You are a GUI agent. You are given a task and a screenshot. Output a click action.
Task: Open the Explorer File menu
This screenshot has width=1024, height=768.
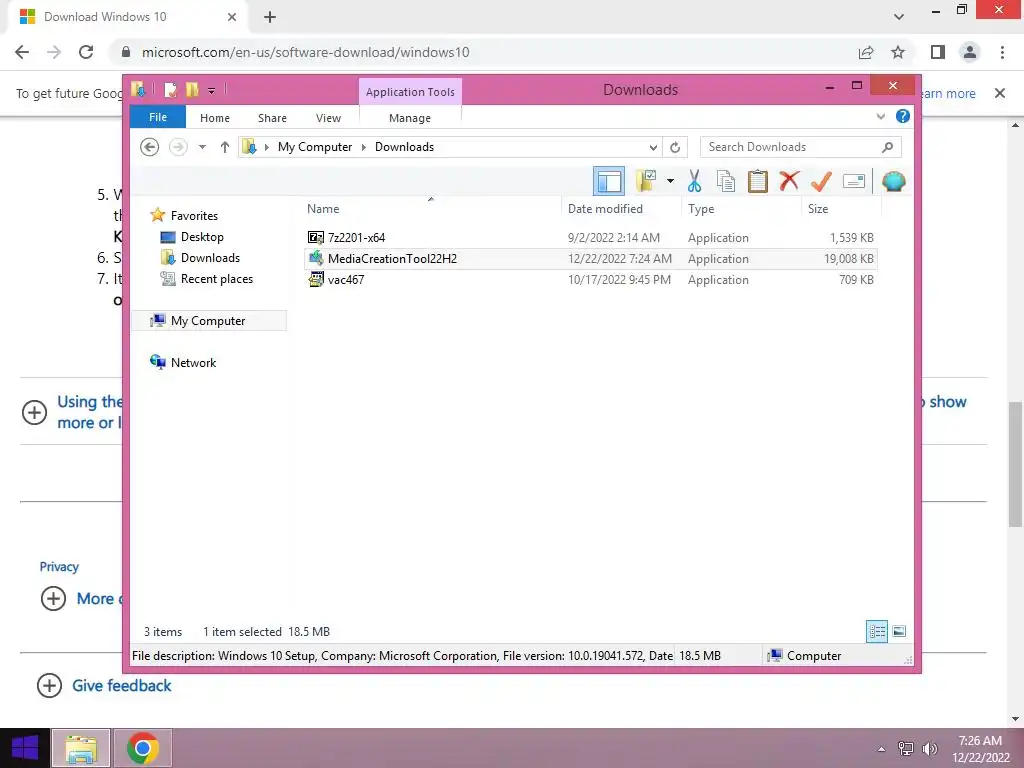tap(158, 117)
